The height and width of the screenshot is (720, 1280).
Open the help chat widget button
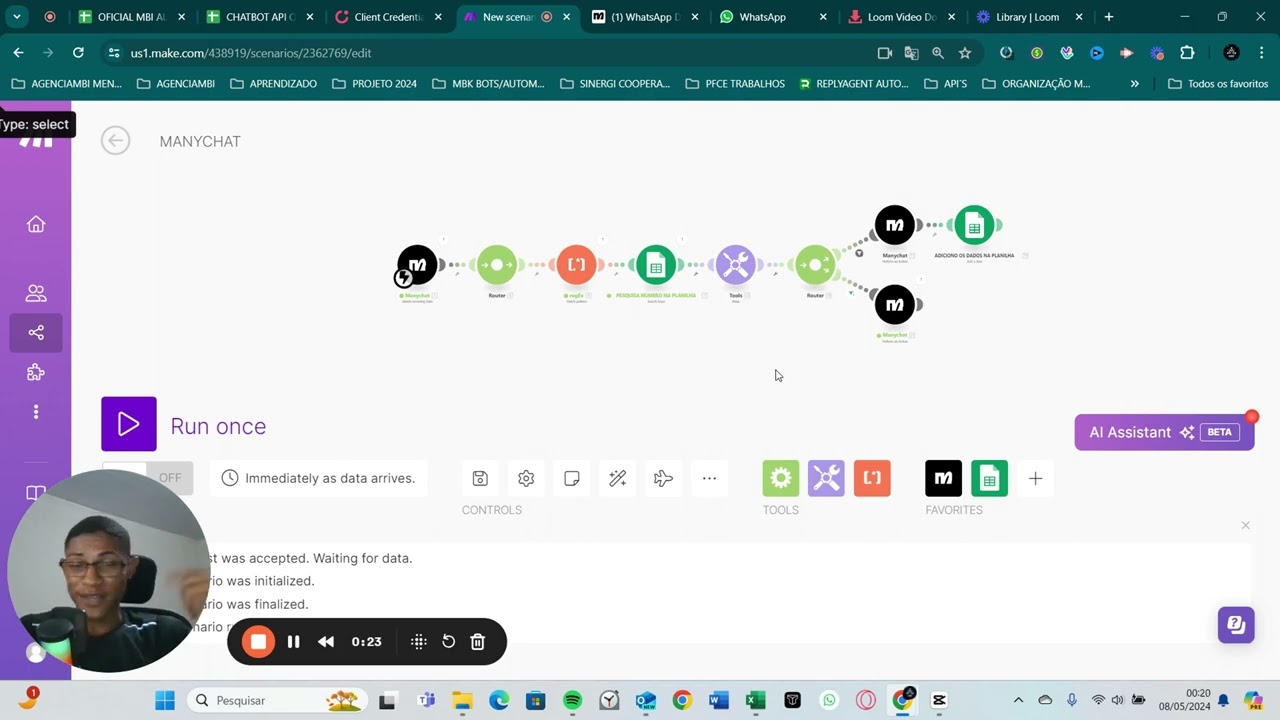1236,625
